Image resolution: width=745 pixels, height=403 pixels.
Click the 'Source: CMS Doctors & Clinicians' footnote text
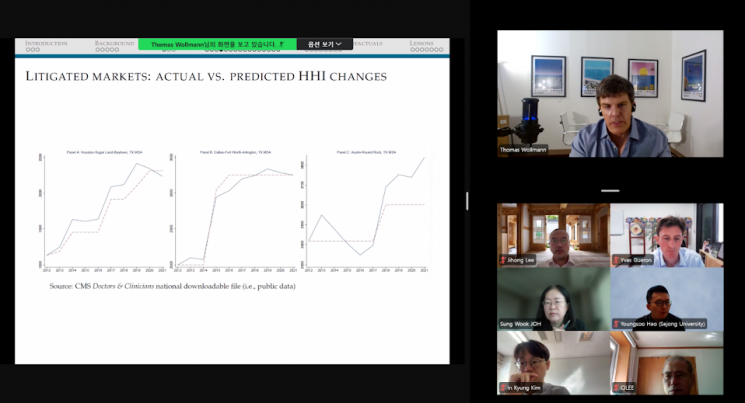172,286
